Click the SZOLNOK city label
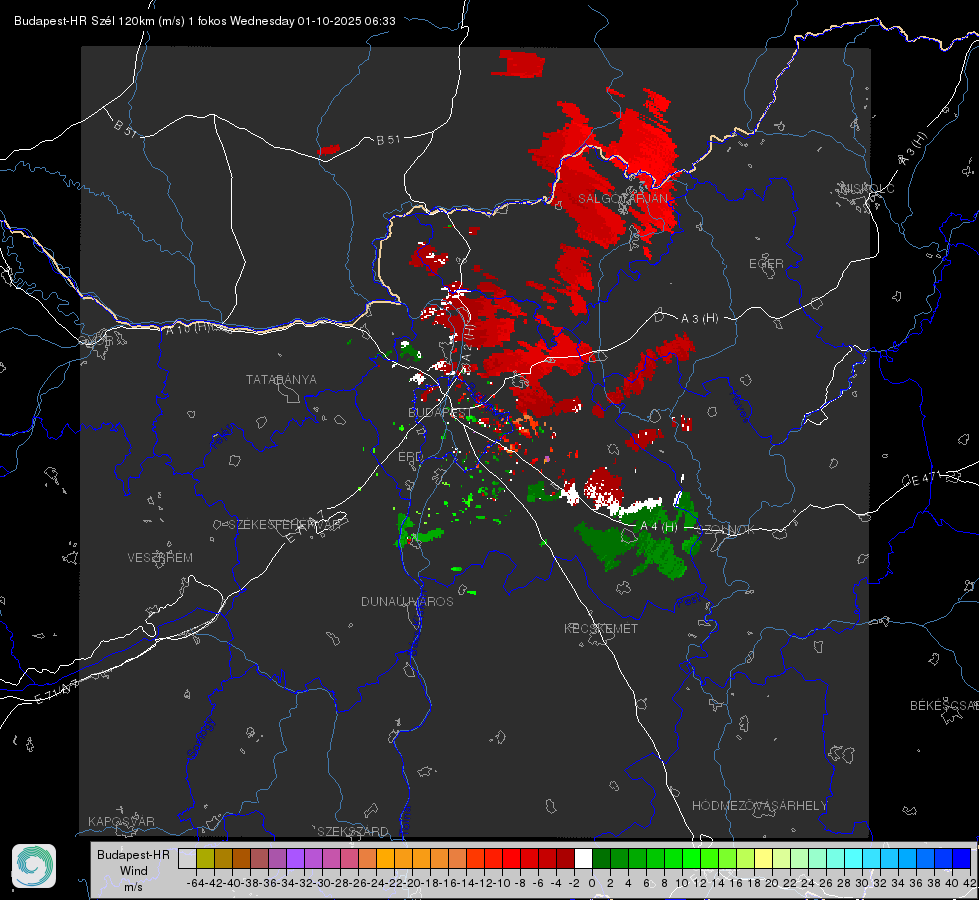The image size is (979, 900). pos(726,529)
